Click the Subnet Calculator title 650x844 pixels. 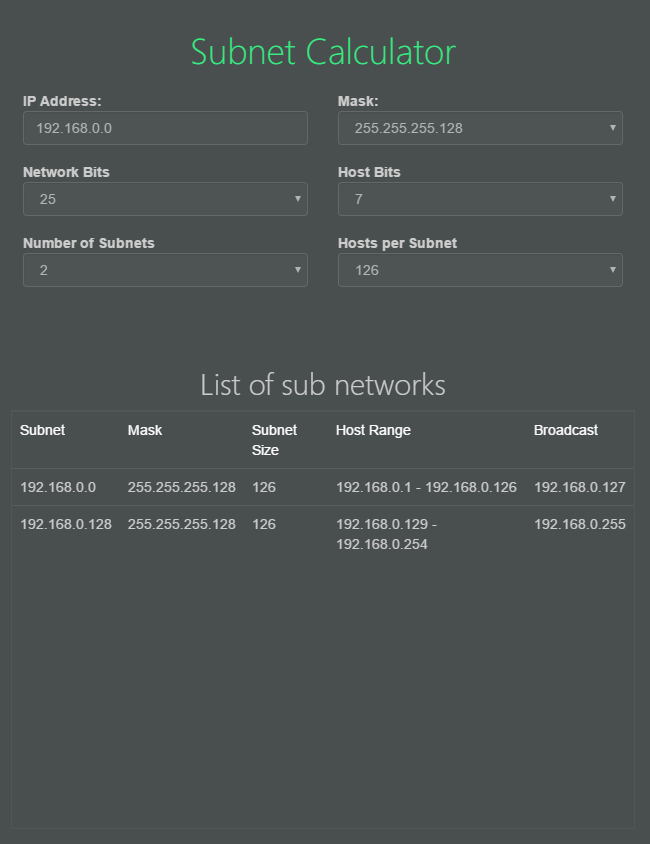click(x=324, y=52)
